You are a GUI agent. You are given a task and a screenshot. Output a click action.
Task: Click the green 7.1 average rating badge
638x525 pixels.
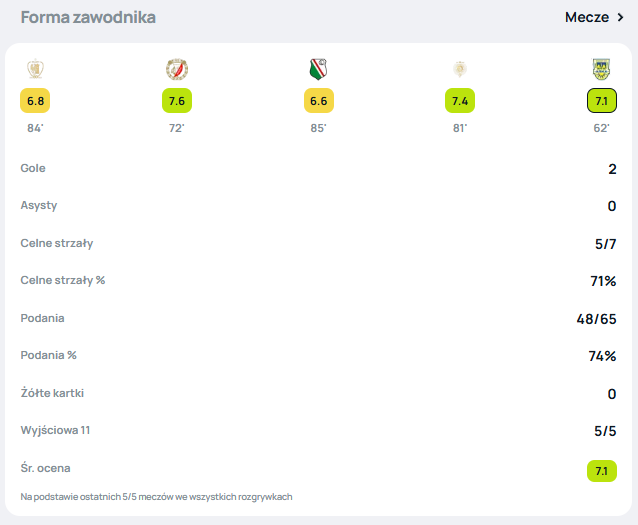point(602,471)
